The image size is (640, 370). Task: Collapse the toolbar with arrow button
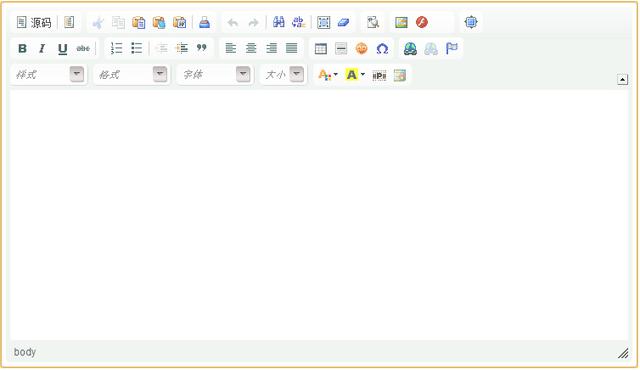(x=622, y=80)
